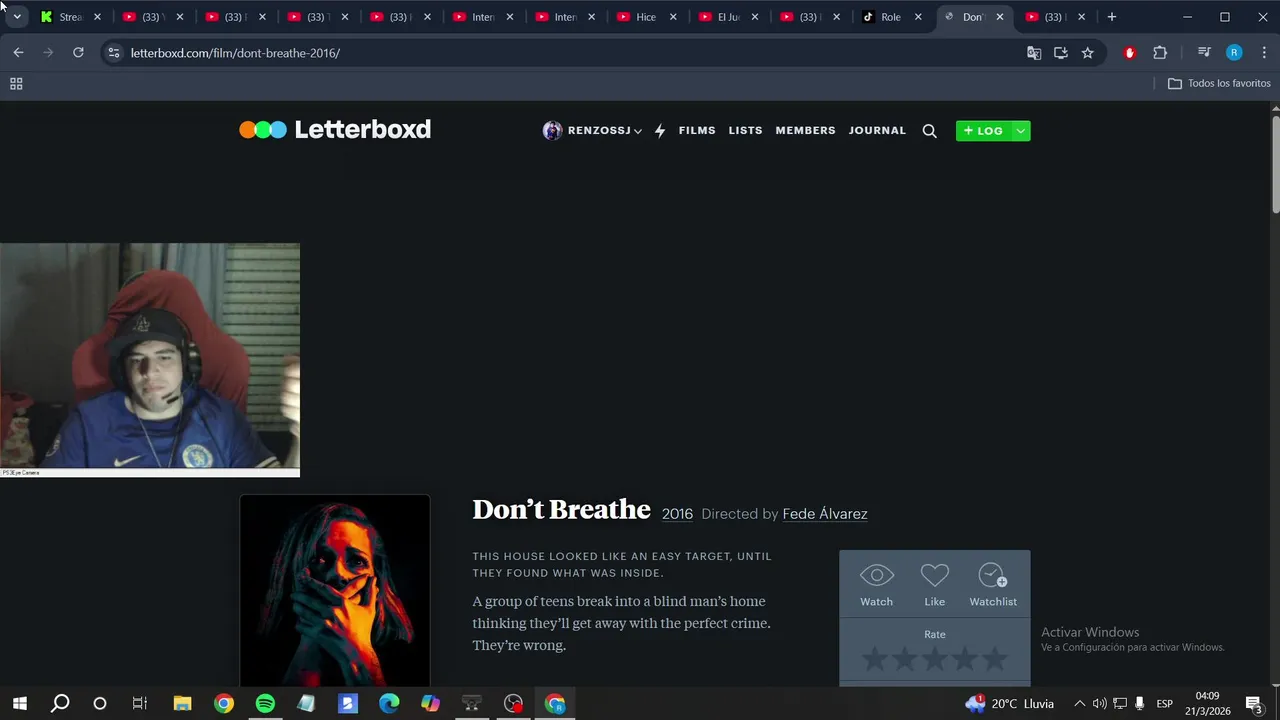Viewport: 1280px width, 720px height.
Task: Click the green LOG button
Action: (984, 131)
